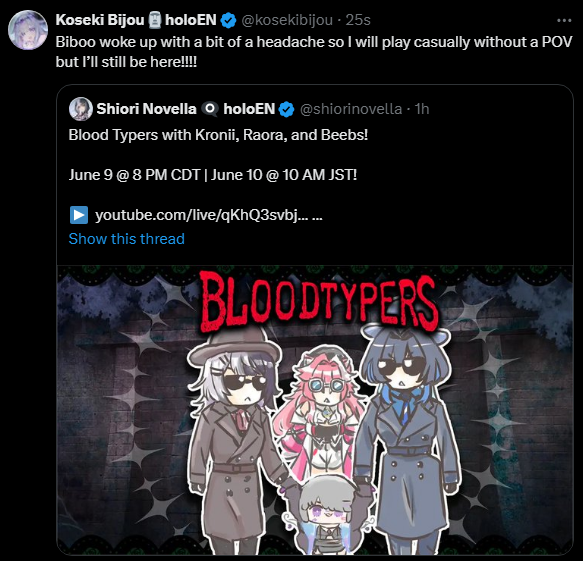Open the BLOODTYPERS stream thumbnail image
Screen dimensions: 583x561
point(315,410)
